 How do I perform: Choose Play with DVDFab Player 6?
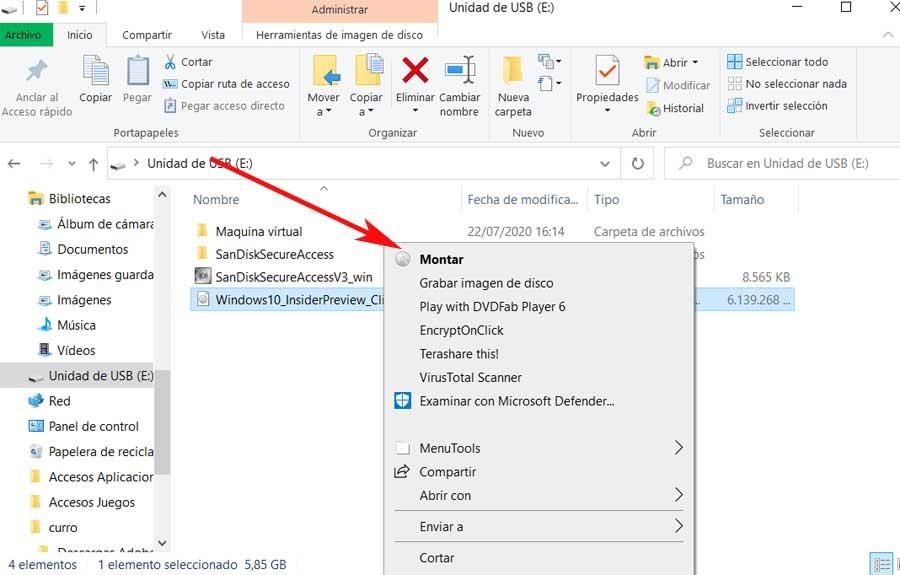click(x=540, y=306)
